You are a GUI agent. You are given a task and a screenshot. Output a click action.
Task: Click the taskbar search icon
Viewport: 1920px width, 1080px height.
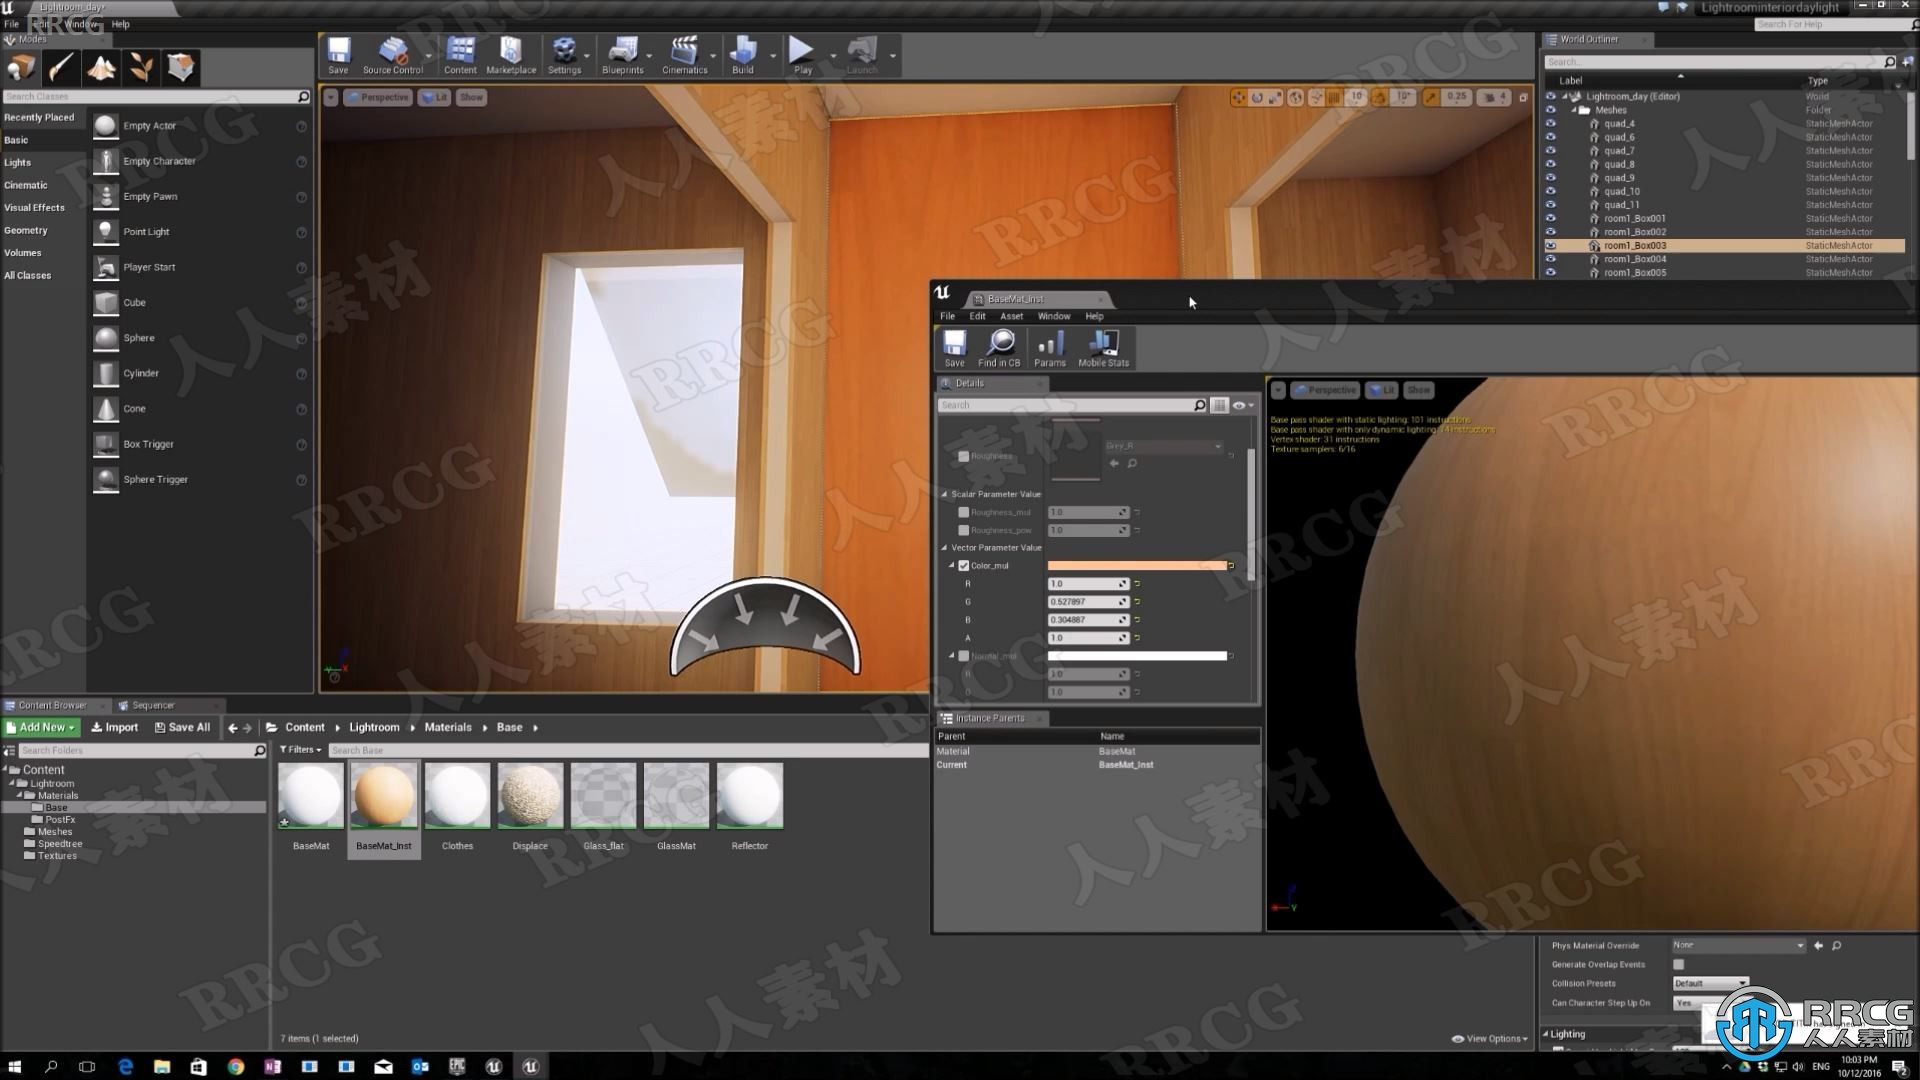(51, 1066)
